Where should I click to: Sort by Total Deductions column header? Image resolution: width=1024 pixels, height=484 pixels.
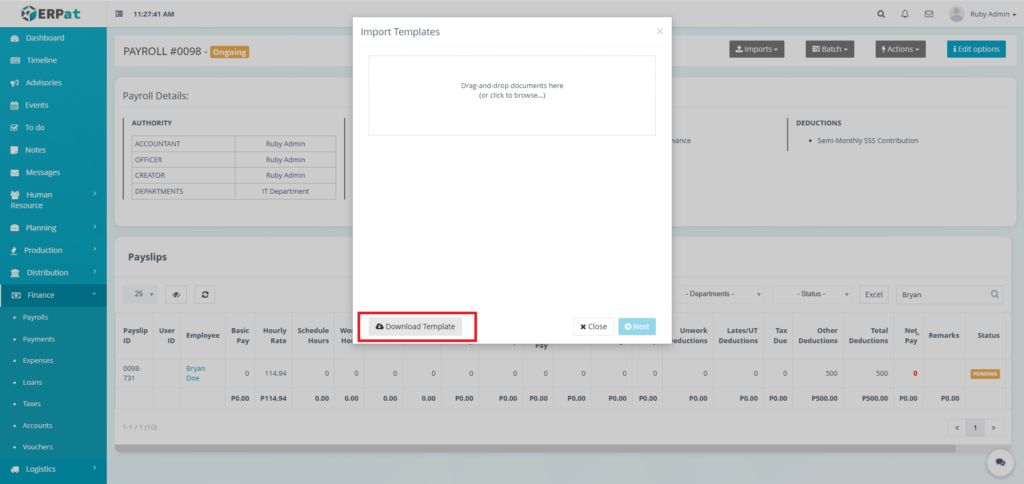[x=868, y=336]
